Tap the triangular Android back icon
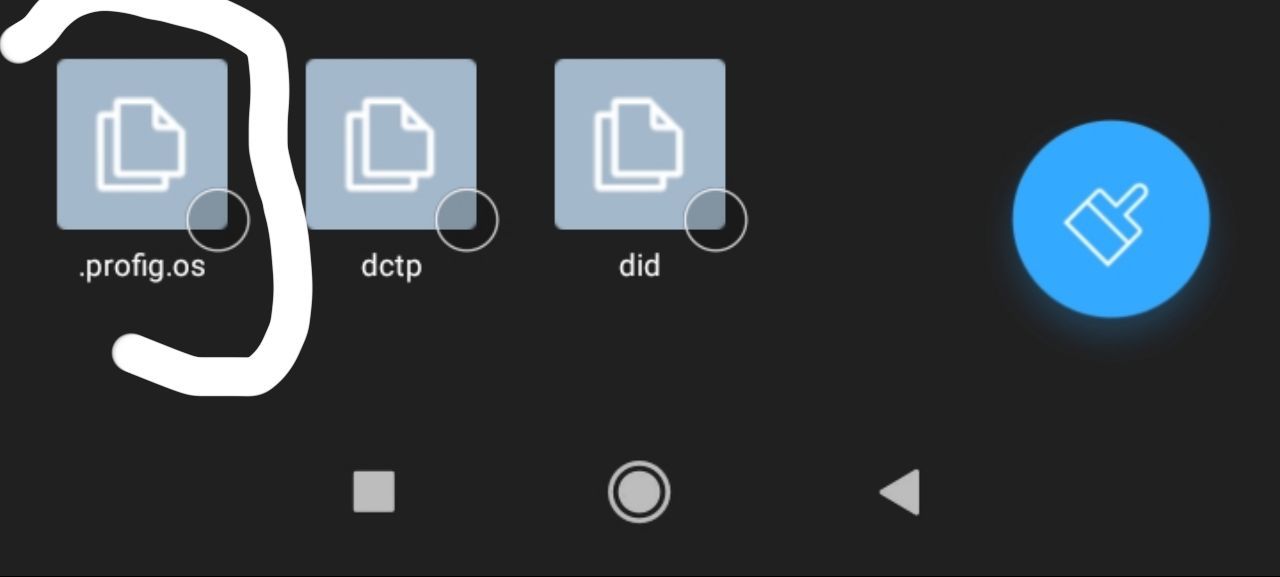The width and height of the screenshot is (1280, 577). click(899, 492)
